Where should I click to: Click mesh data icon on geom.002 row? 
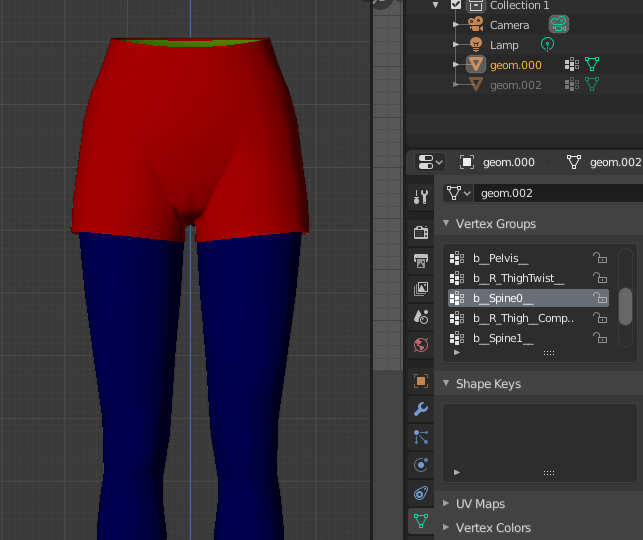592,84
